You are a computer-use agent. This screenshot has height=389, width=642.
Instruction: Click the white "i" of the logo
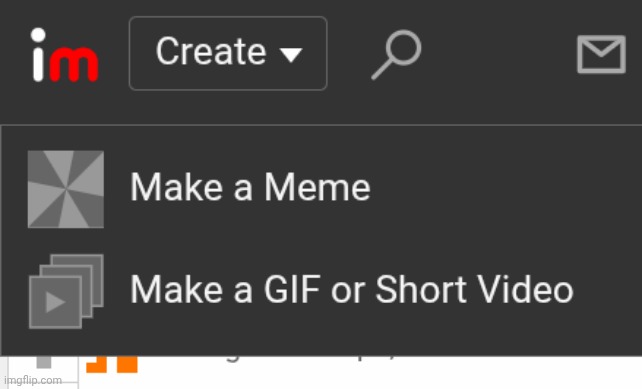coord(38,55)
